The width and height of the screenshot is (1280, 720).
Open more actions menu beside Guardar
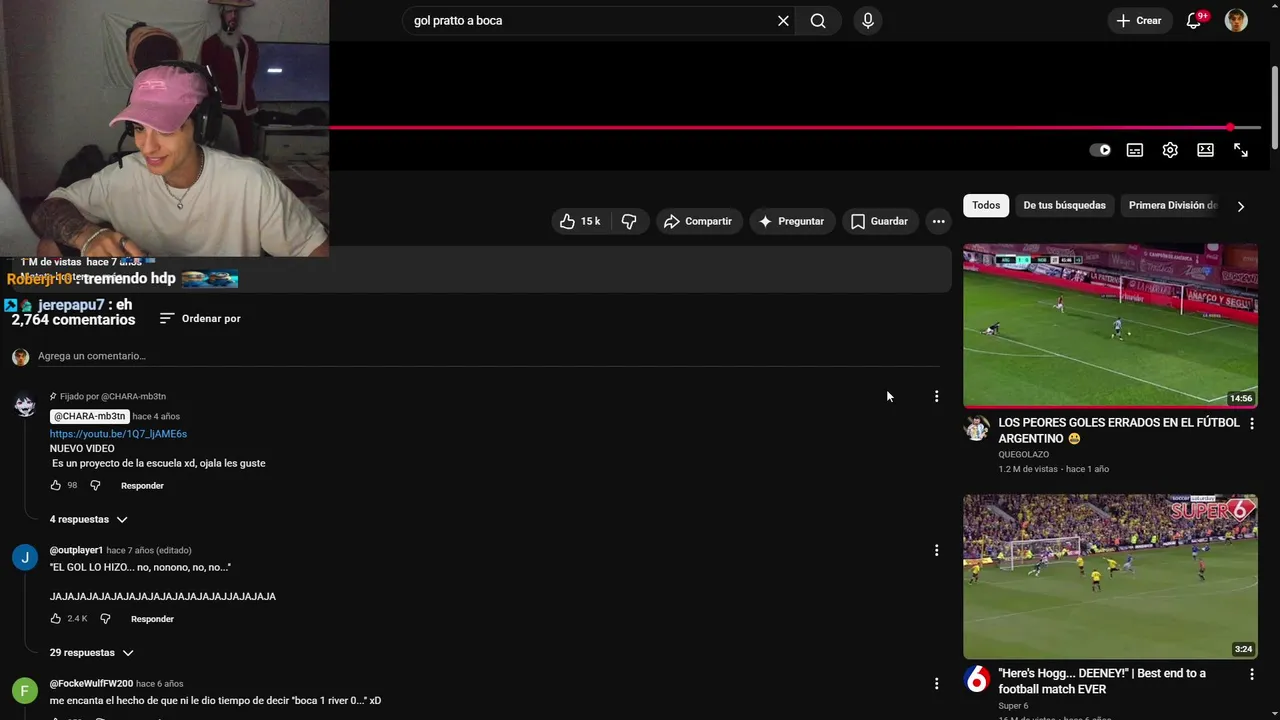(938, 221)
